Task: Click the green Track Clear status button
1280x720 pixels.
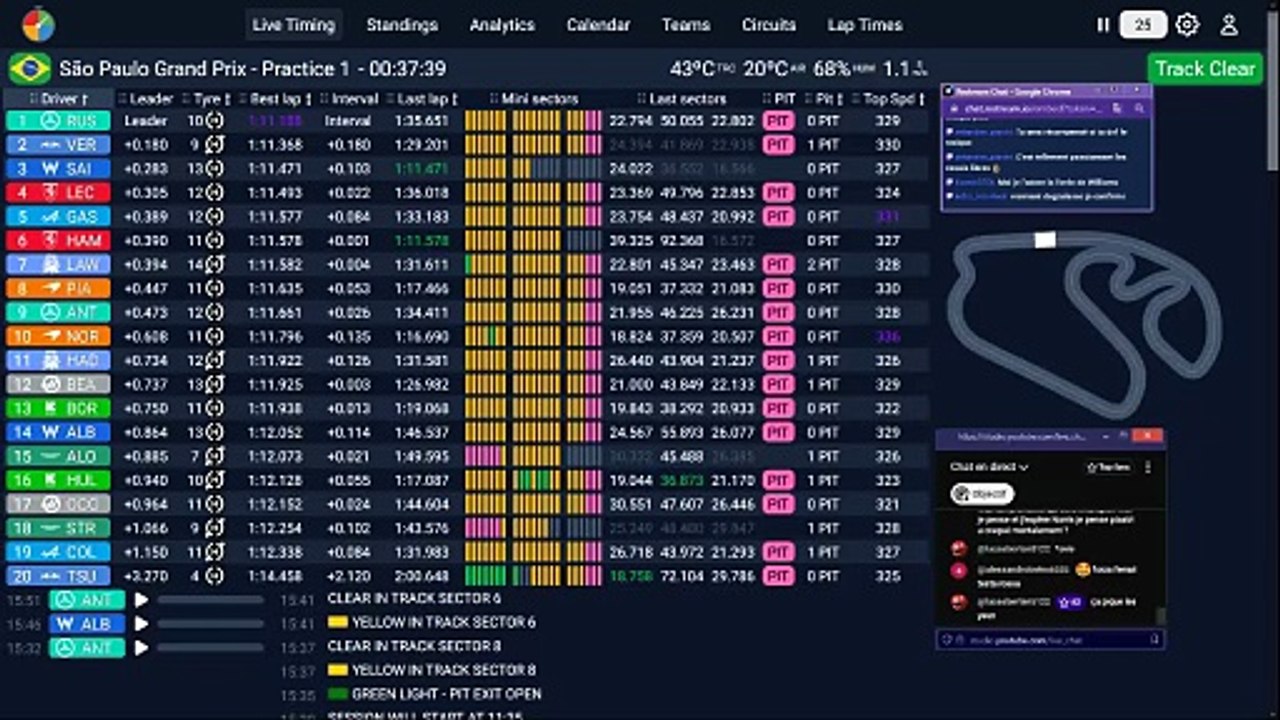Action: (x=1205, y=69)
